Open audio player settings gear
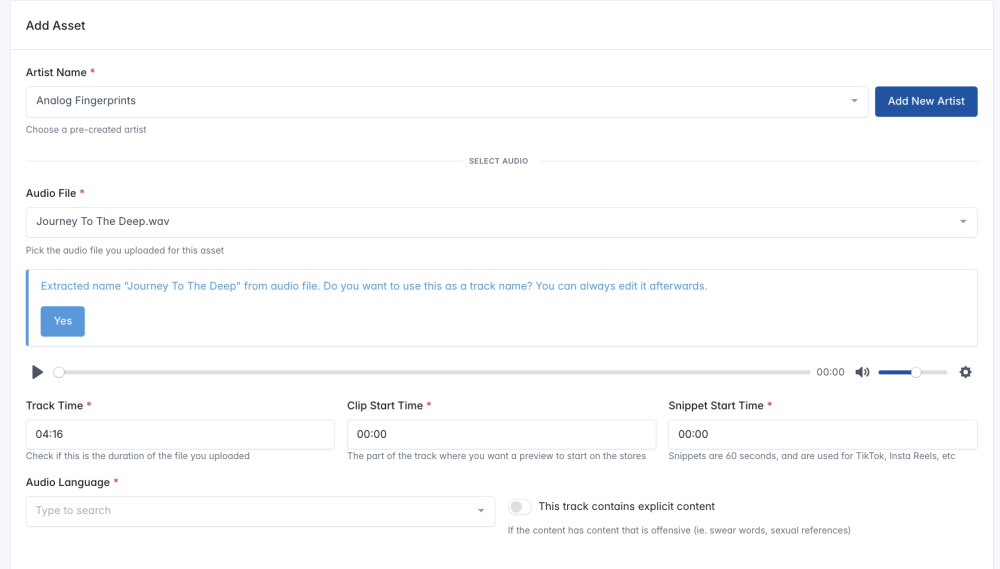The image size is (1000, 569). [x=965, y=372]
